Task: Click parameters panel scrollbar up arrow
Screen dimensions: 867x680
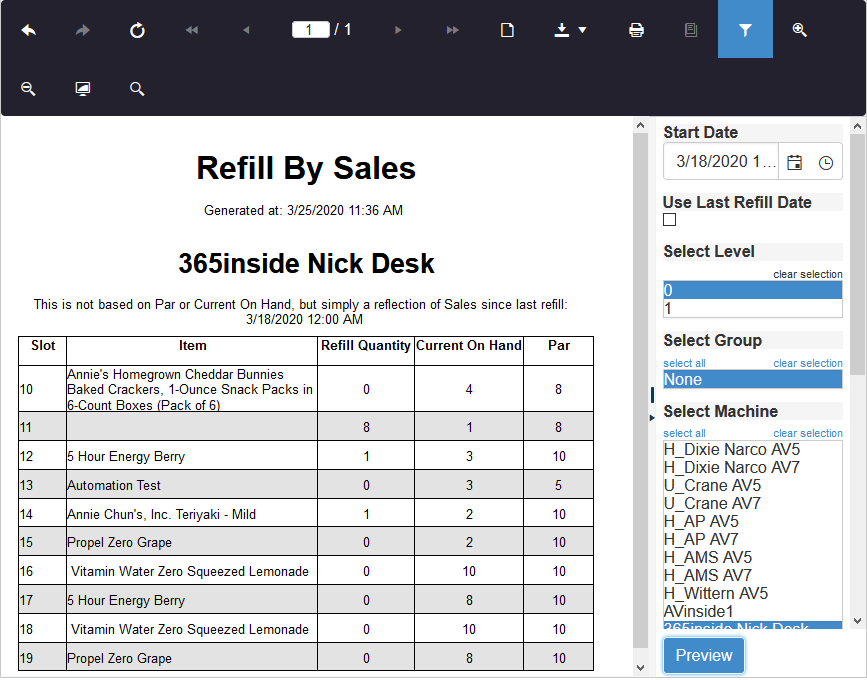Action: 858,127
